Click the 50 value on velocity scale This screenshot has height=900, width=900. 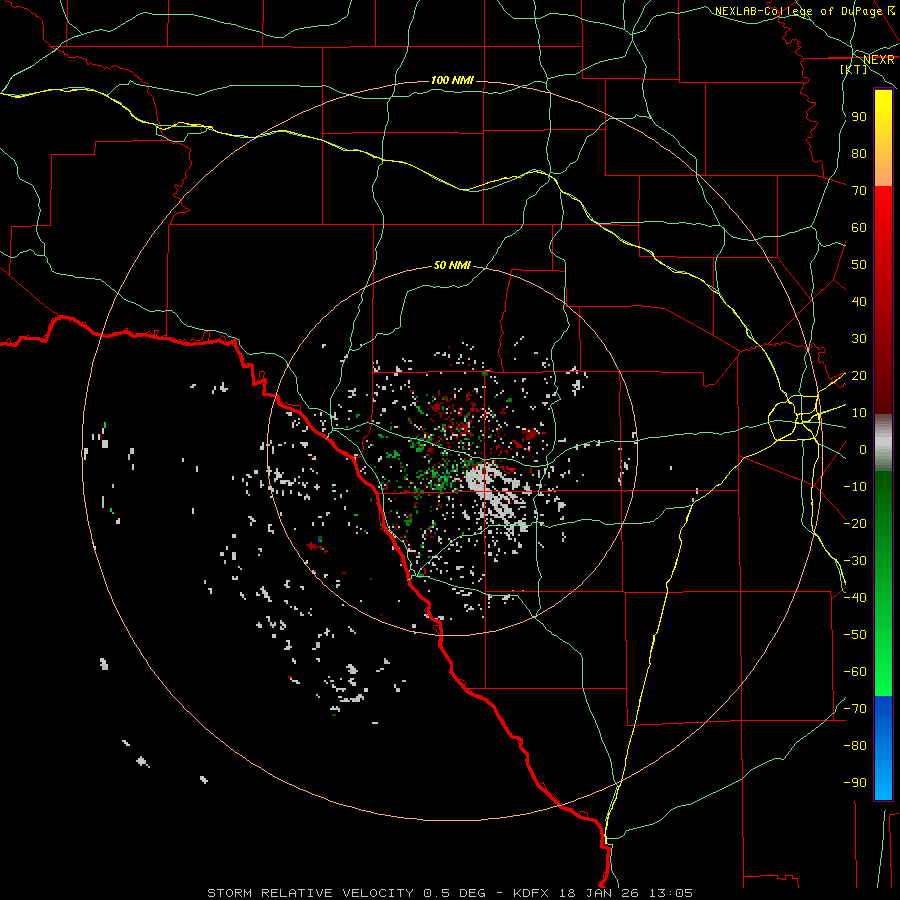(859, 265)
